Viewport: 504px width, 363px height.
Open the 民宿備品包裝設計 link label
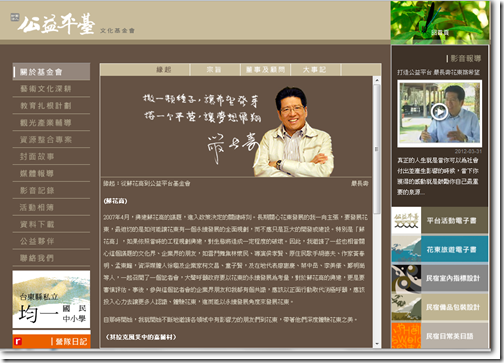pos(453,307)
